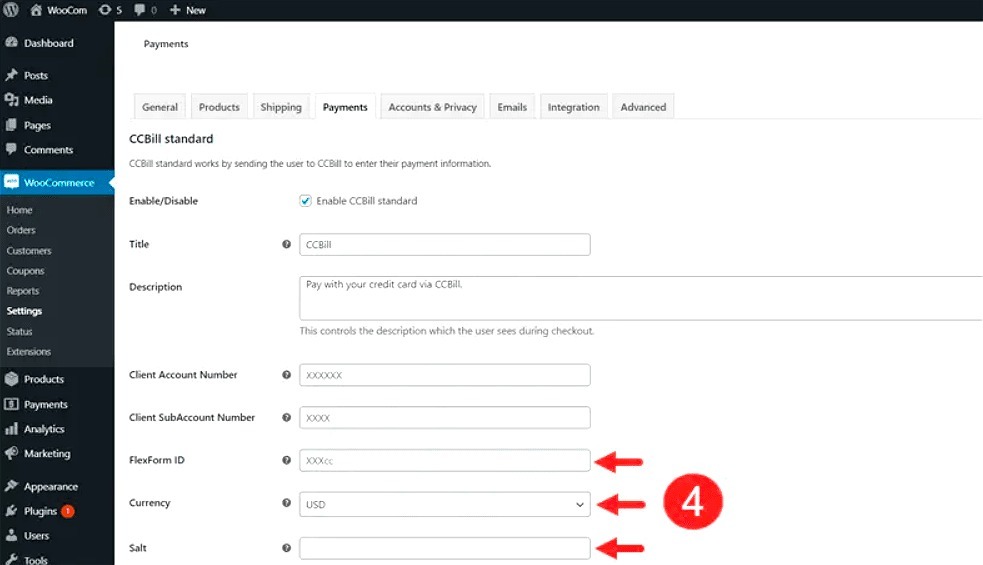Open Posts via its pin icon
This screenshot has width=983, height=565.
(11, 75)
